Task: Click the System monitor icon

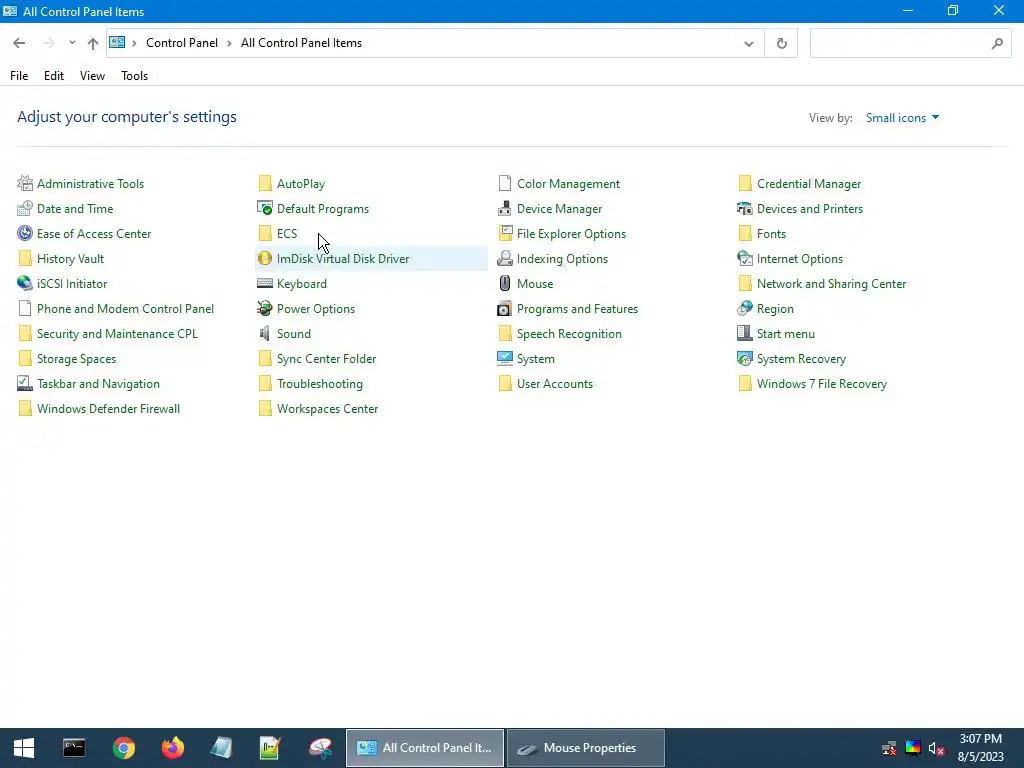Action: click(505, 359)
